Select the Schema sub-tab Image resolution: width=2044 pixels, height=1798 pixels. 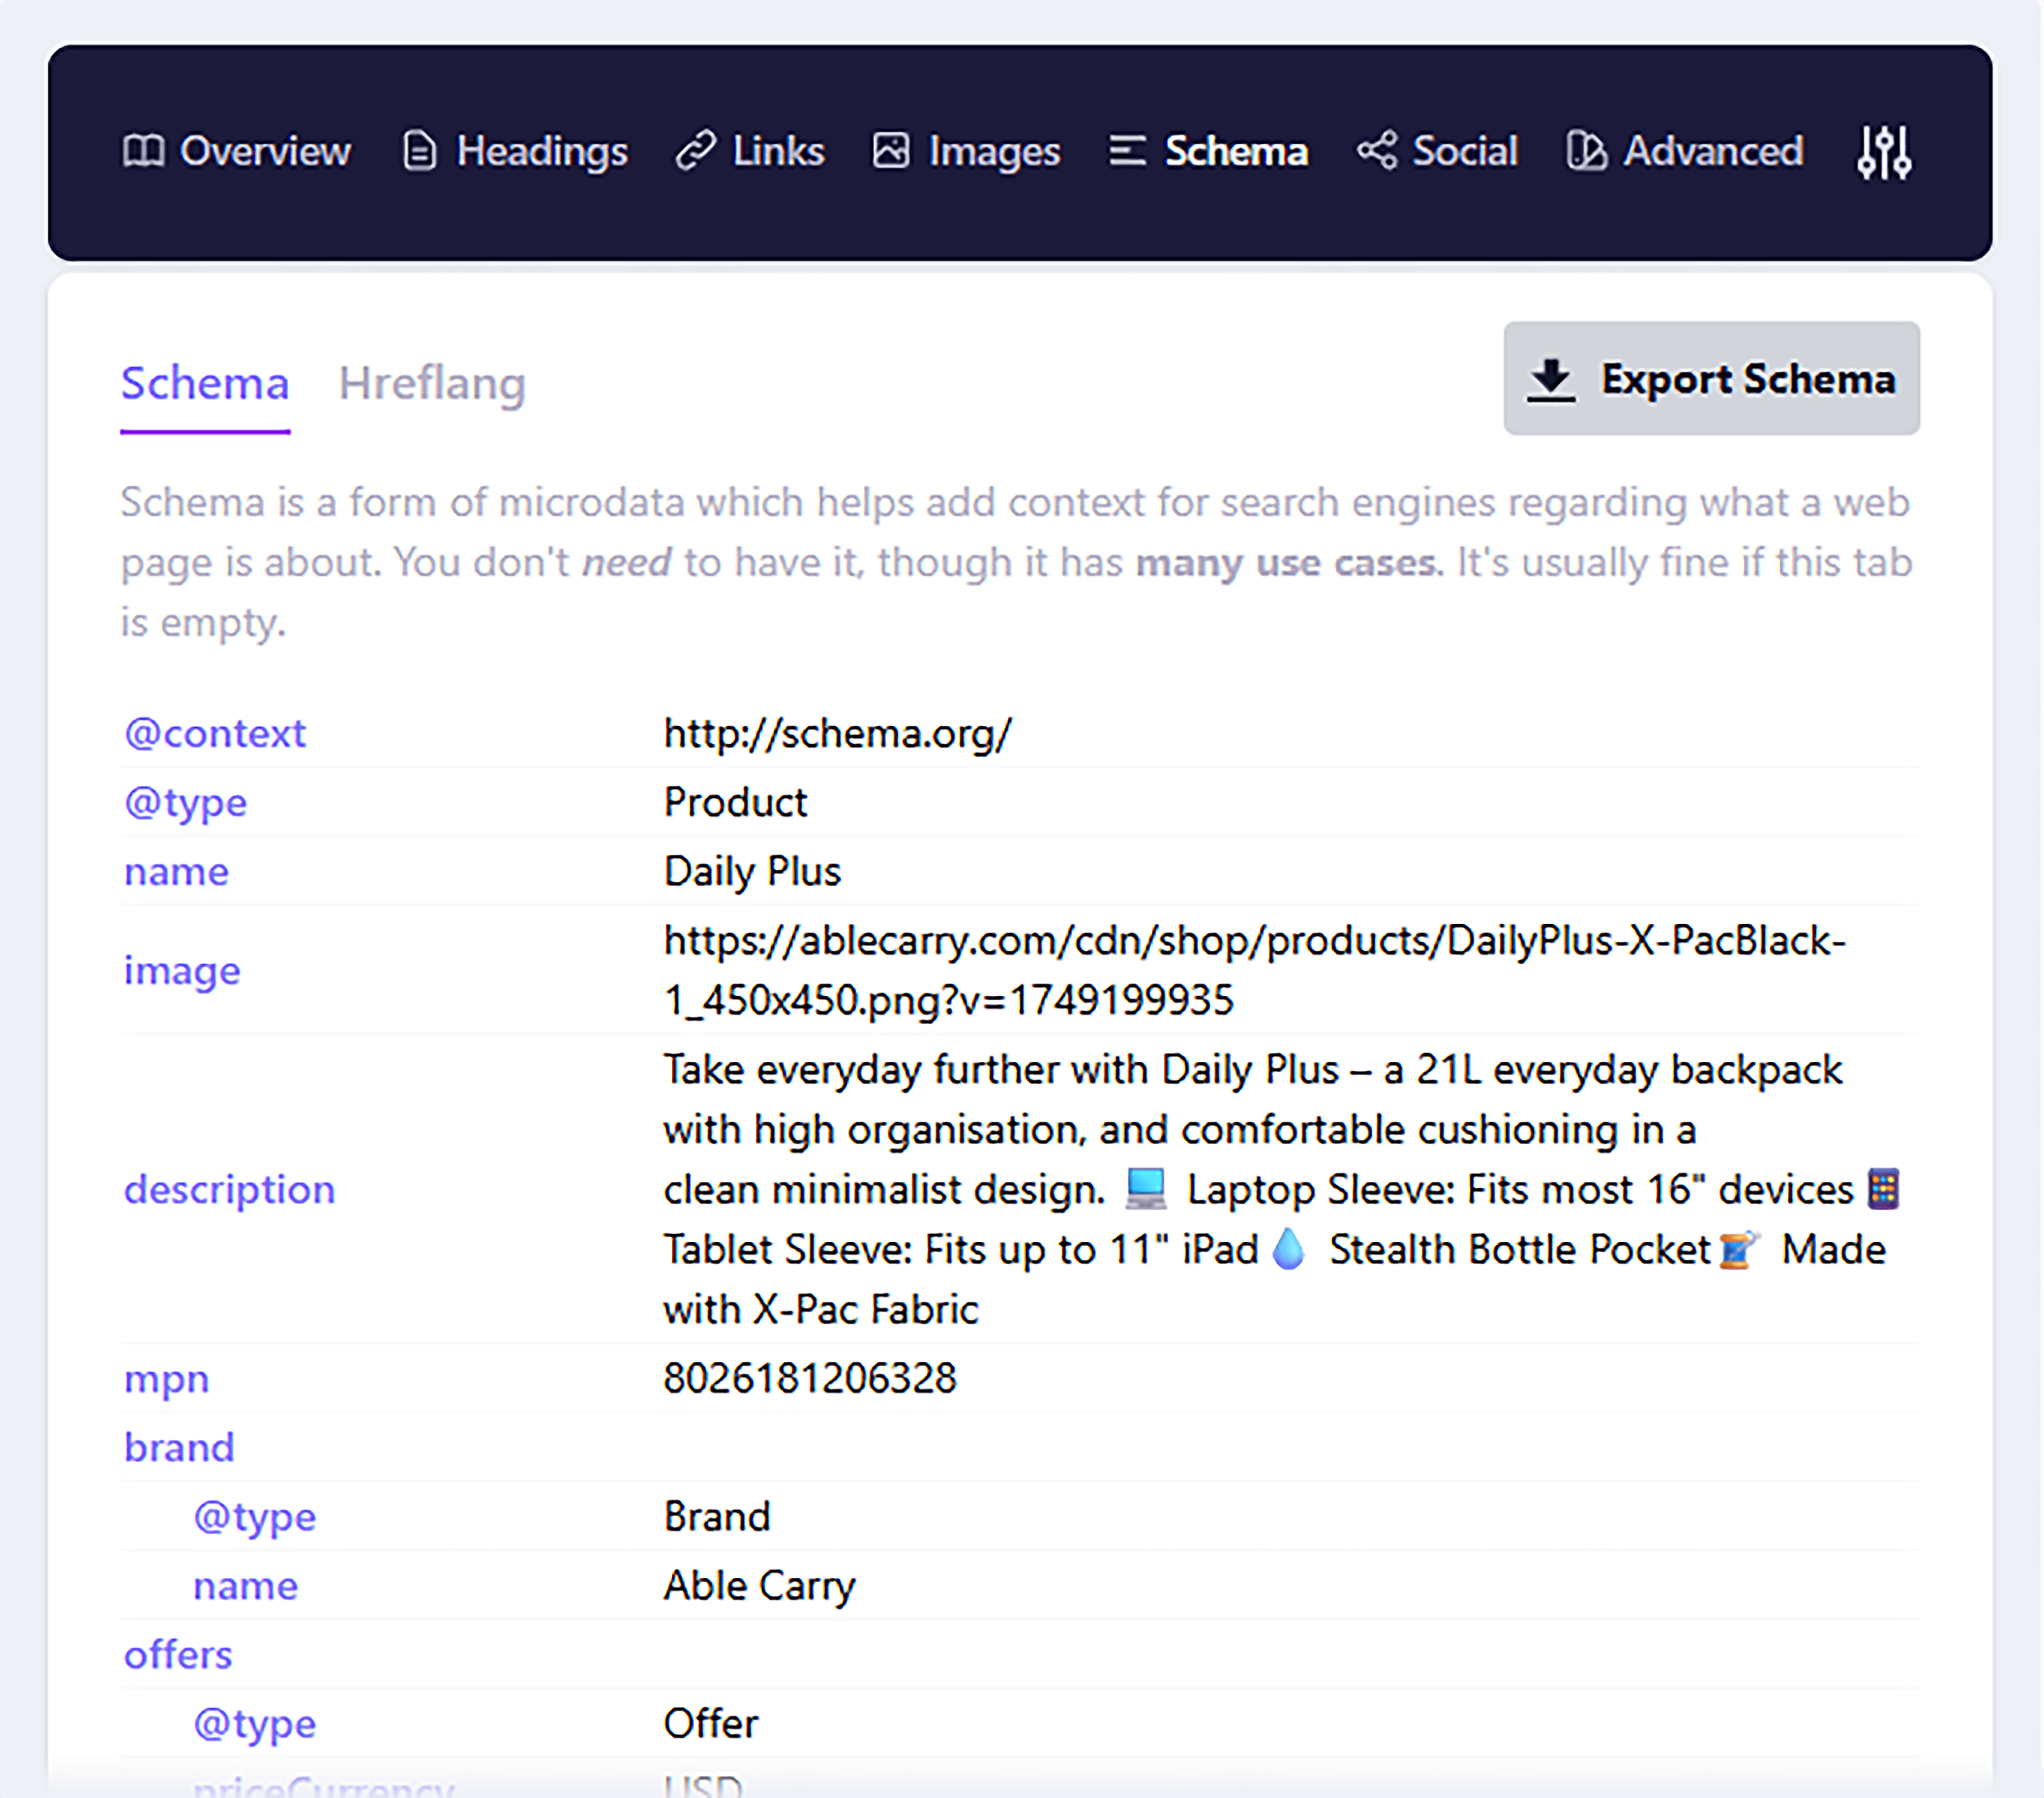point(204,384)
